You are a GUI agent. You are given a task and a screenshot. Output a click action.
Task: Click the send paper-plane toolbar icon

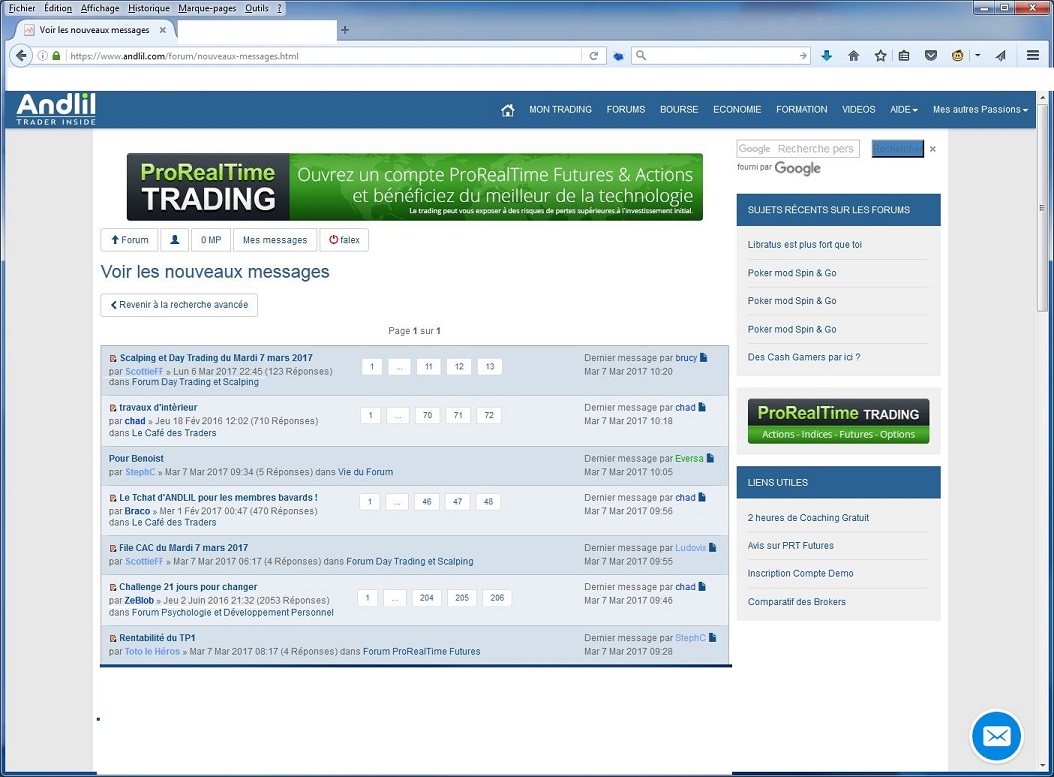click(x=1001, y=56)
